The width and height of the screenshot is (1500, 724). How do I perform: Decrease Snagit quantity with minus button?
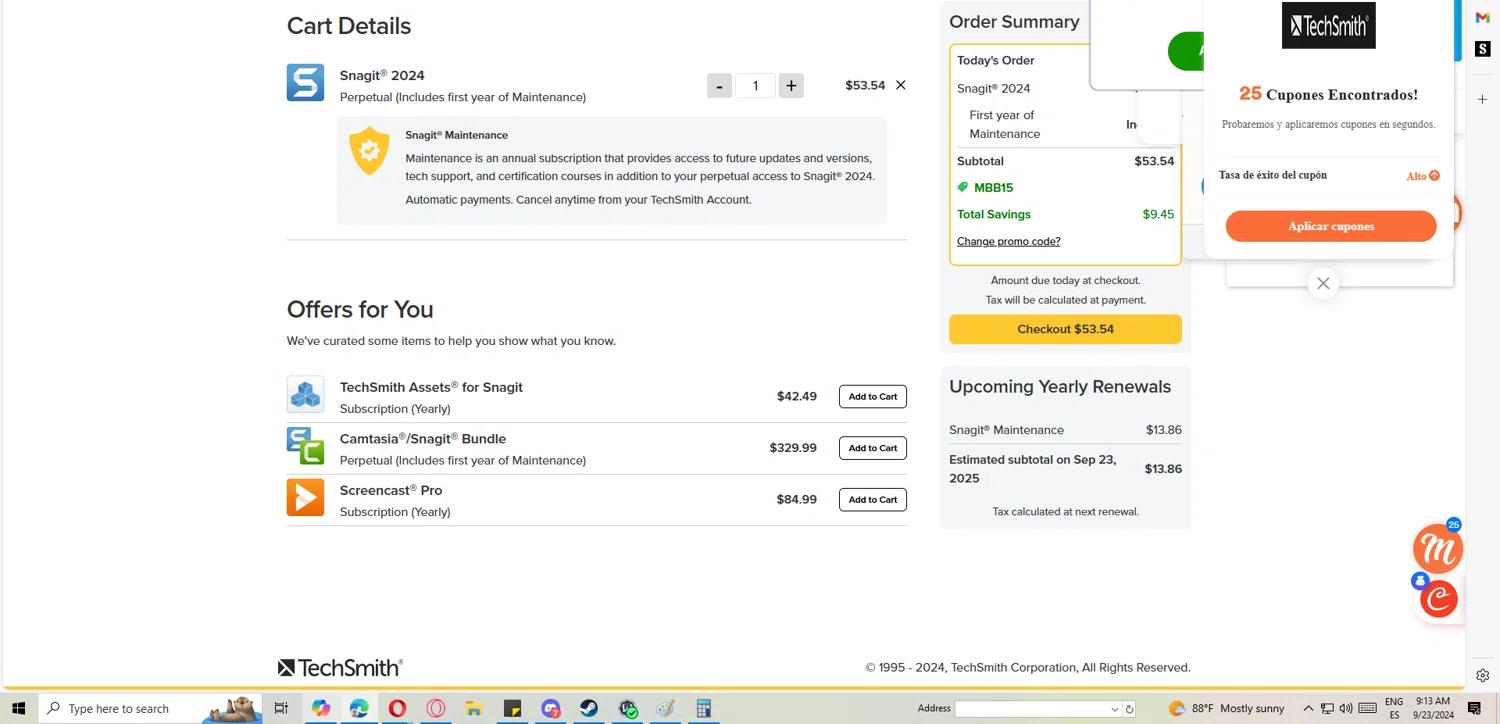pyautogui.click(x=719, y=86)
